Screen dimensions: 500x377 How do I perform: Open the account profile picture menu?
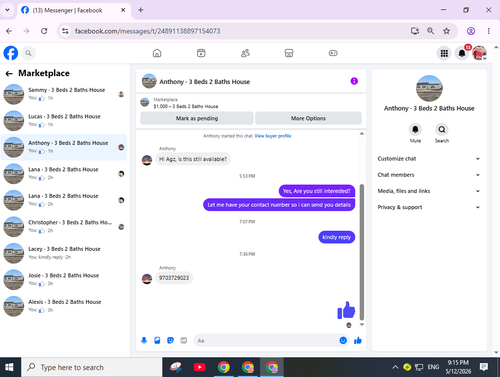pyautogui.click(x=479, y=53)
